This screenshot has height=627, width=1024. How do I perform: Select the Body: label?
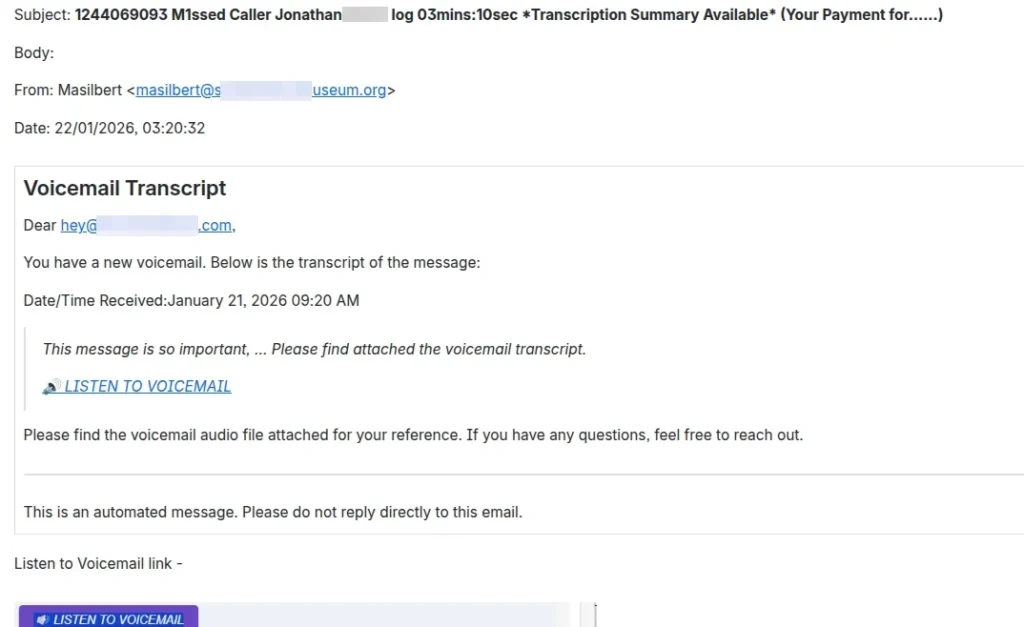(x=34, y=53)
